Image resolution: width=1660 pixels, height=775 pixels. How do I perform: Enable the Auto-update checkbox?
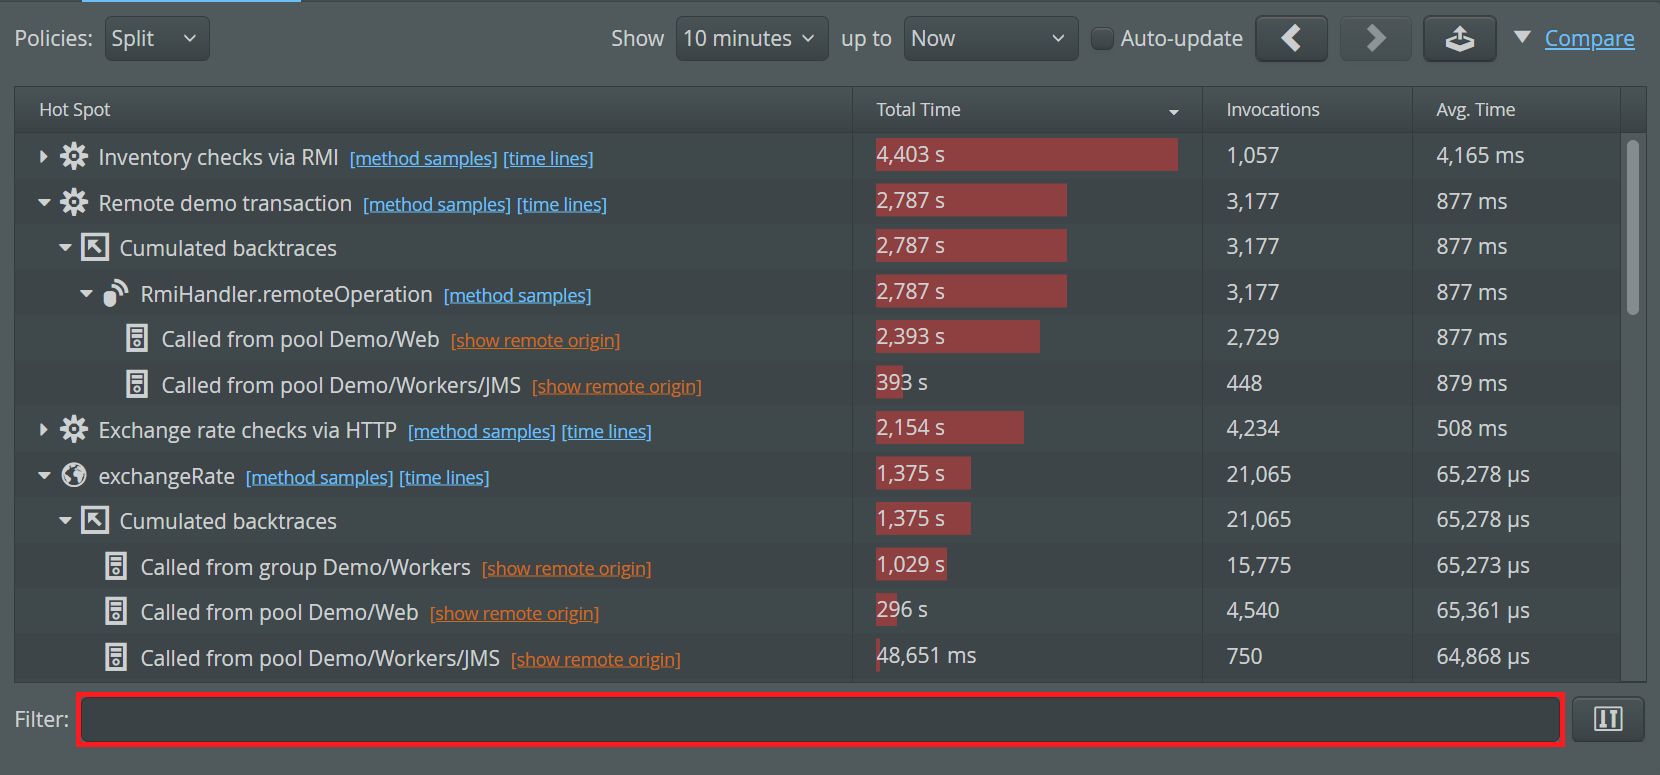click(x=1102, y=39)
